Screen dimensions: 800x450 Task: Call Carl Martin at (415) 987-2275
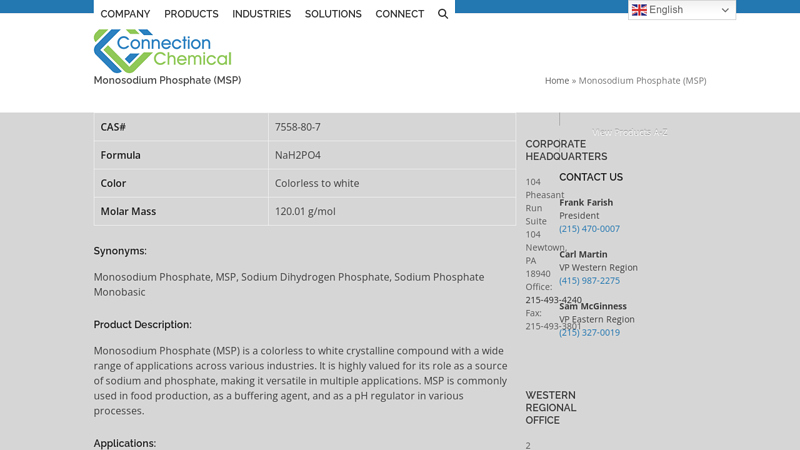tap(589, 281)
